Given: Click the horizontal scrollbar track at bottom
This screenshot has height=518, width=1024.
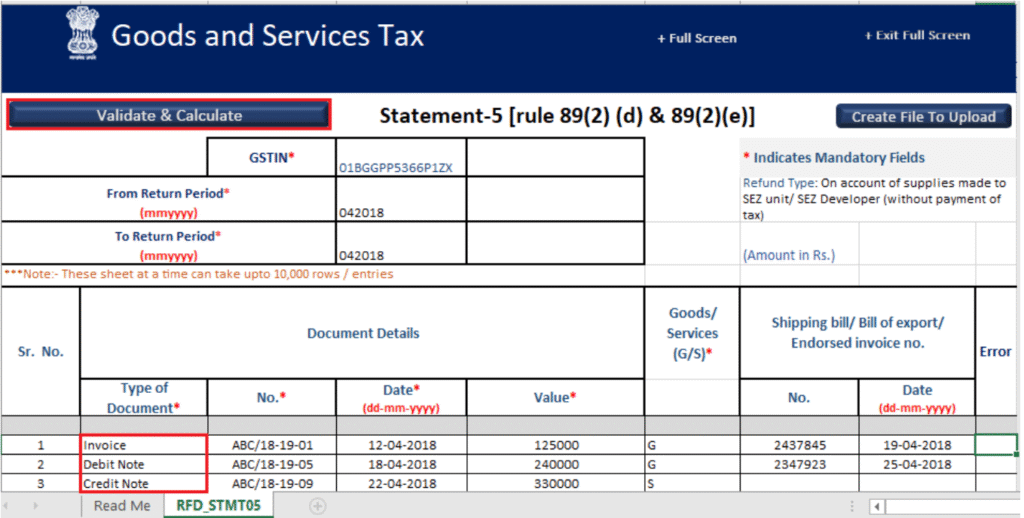Looking at the screenshot, I should pyautogui.click(x=950, y=506).
